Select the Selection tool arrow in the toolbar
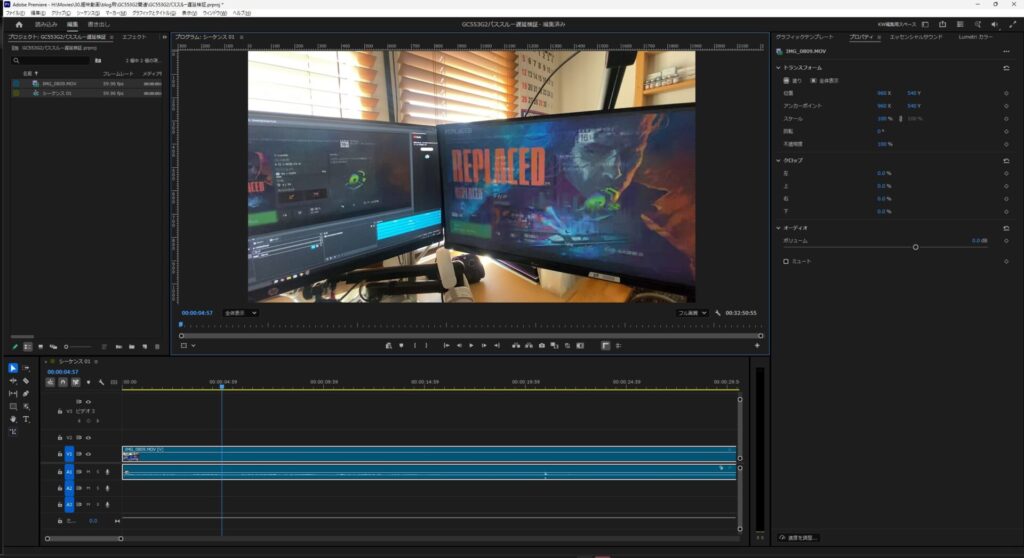1024x558 pixels. pos(13,369)
